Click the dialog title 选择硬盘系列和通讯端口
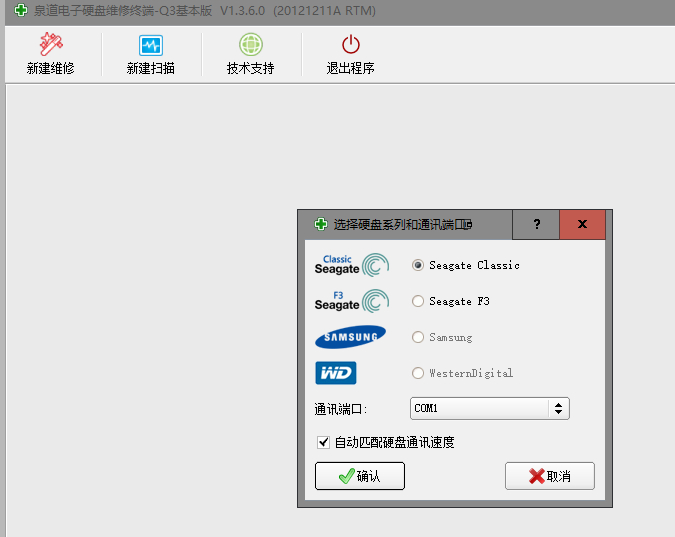 tap(403, 224)
